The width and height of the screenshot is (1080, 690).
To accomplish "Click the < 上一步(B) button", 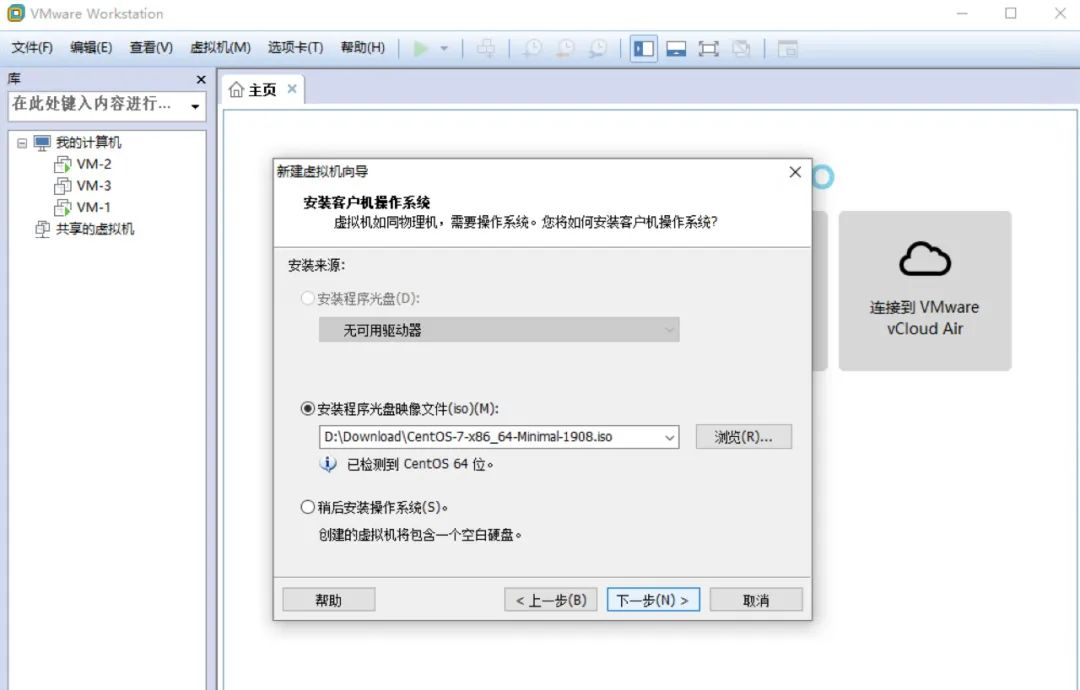I will 551,600.
